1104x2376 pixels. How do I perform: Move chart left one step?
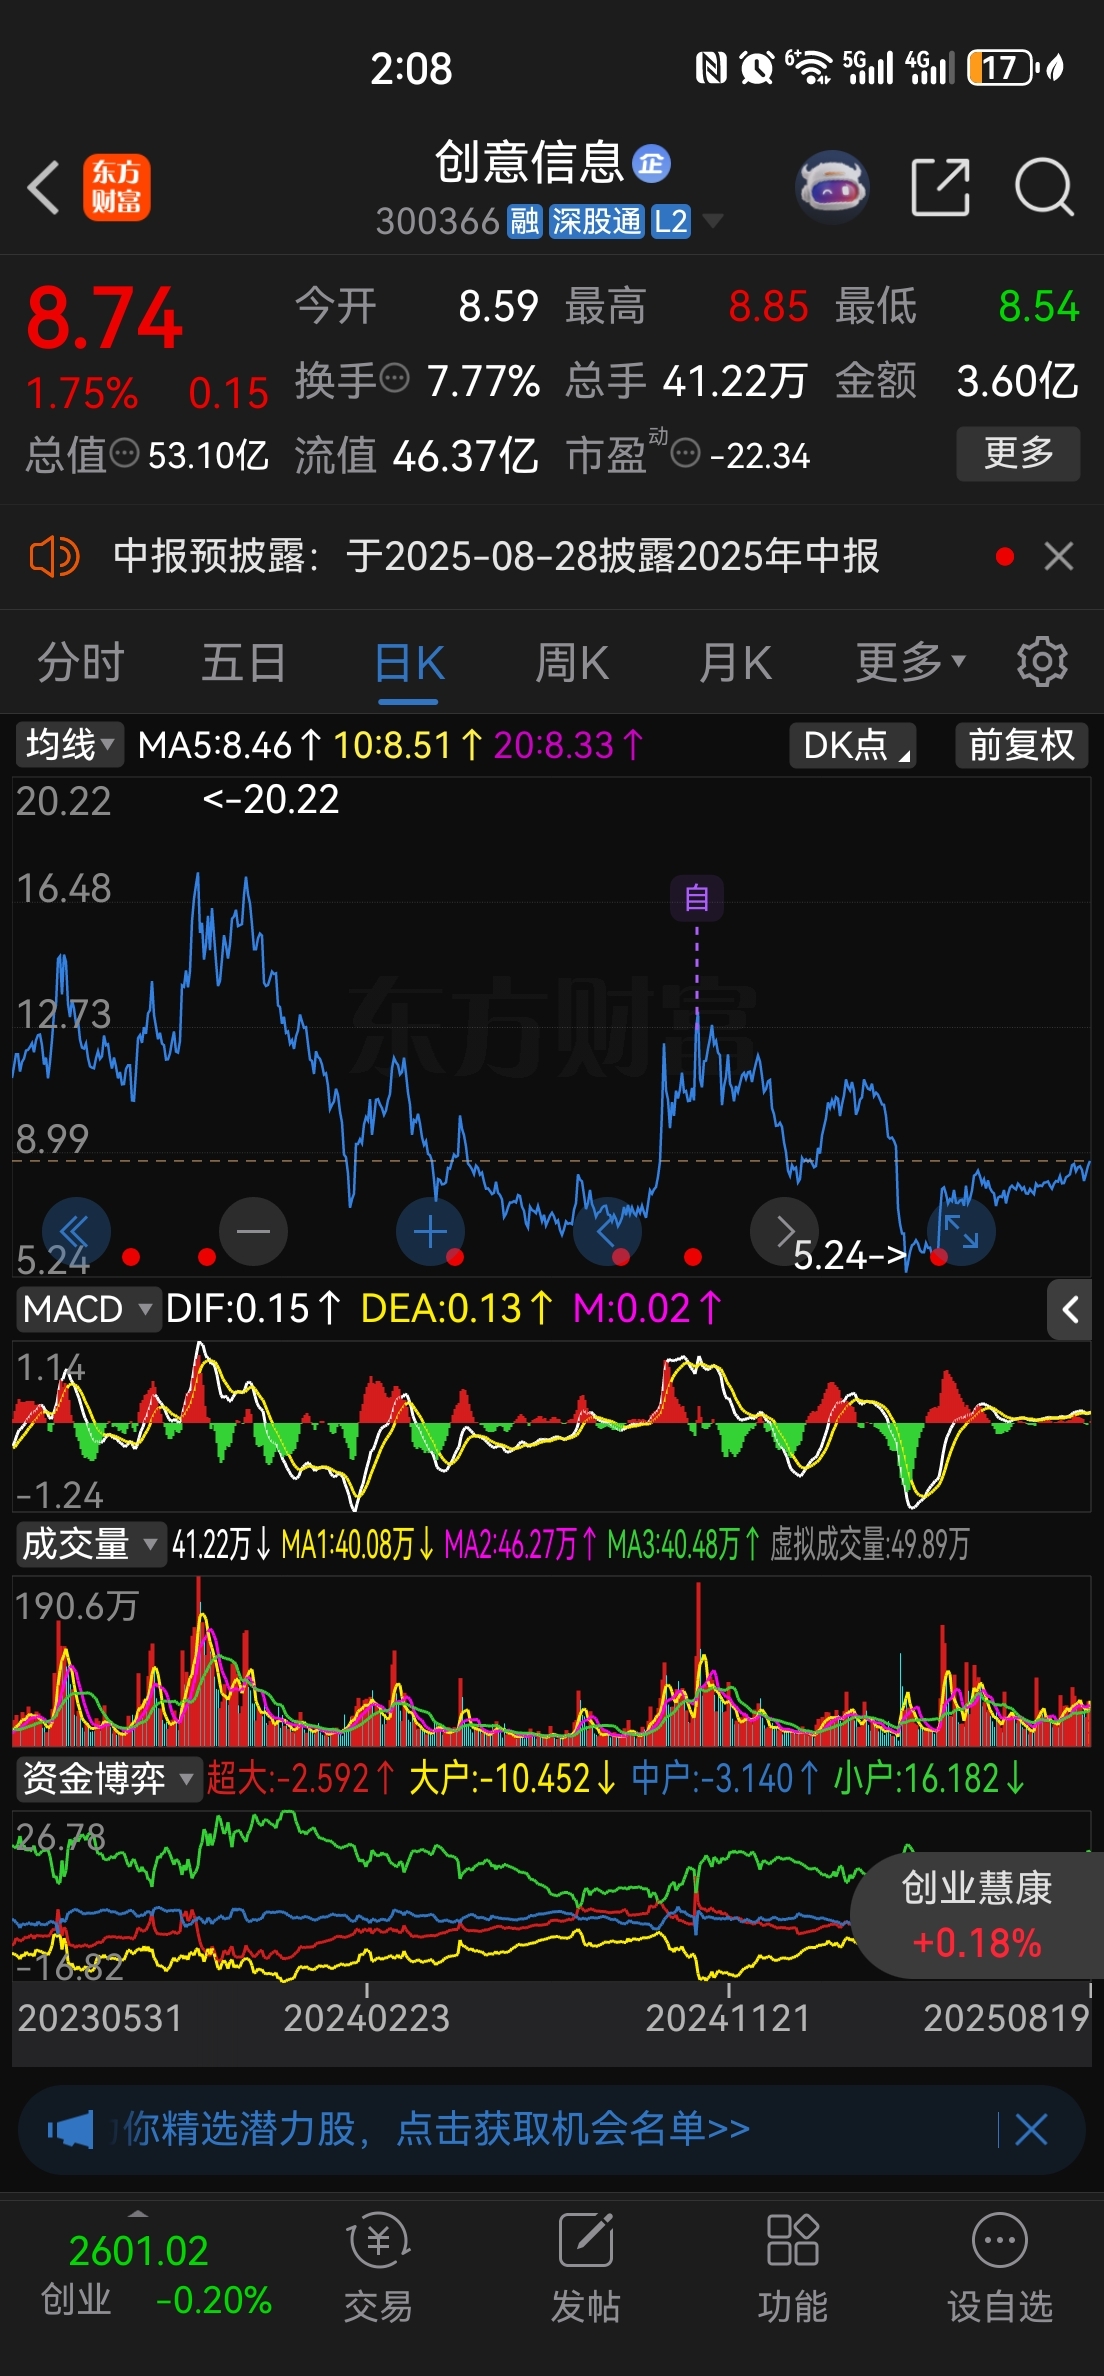click(607, 1231)
